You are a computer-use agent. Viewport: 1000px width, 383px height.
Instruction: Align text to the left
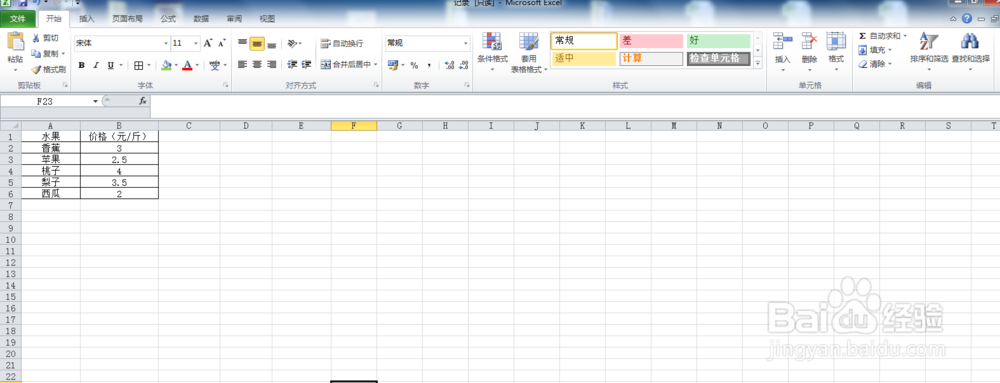(x=242, y=64)
